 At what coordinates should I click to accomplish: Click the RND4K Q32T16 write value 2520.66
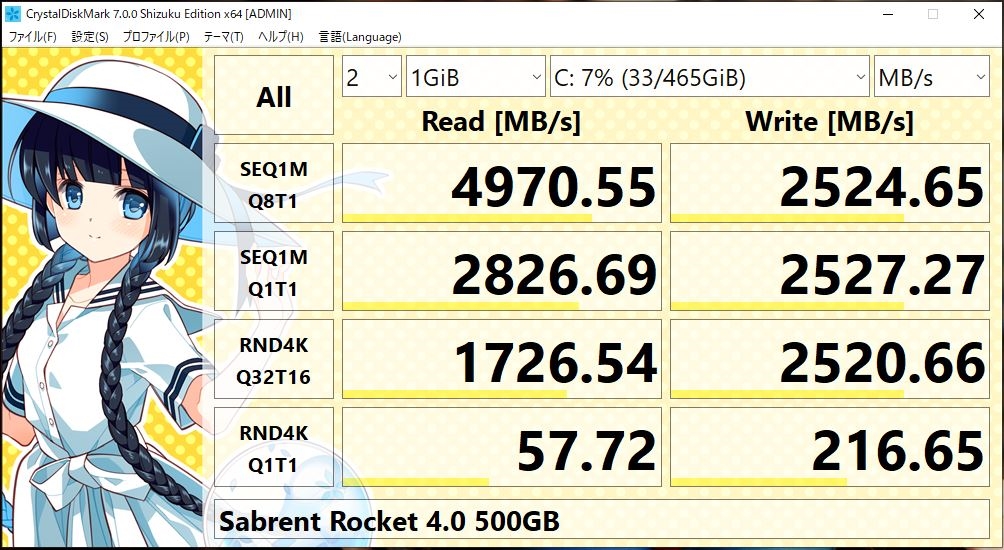point(830,359)
